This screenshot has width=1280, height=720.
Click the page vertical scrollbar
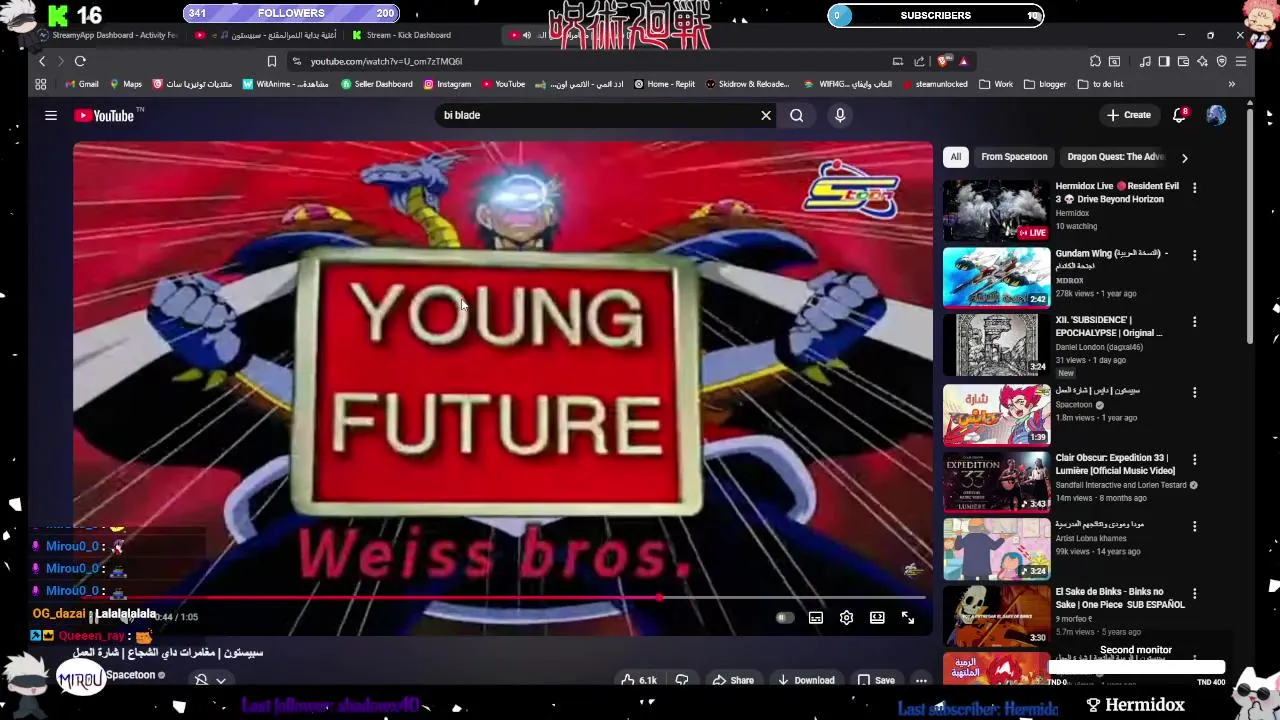click(x=1250, y=225)
